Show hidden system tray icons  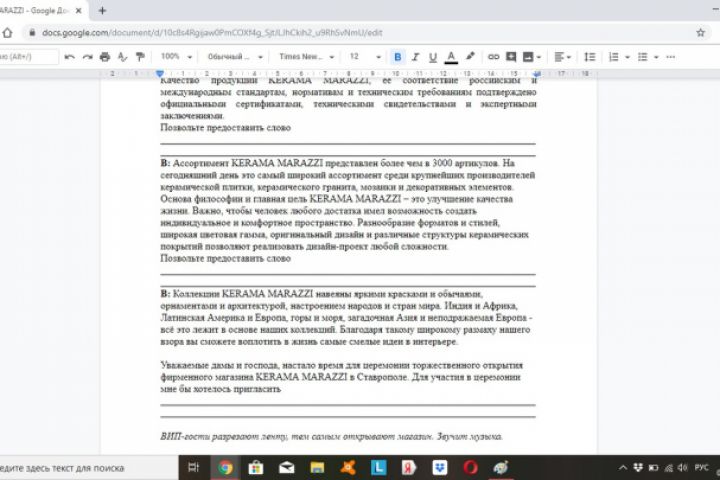[623, 468]
